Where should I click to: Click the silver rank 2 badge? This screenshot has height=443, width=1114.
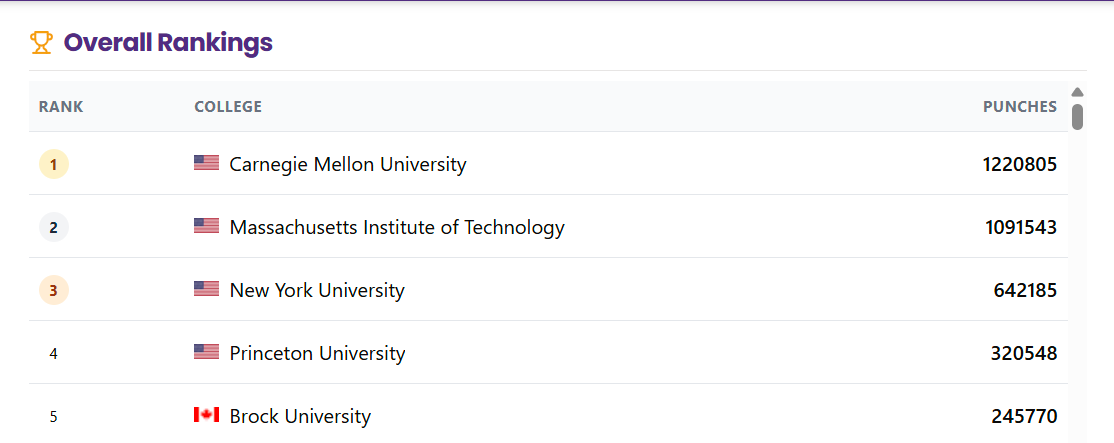click(x=54, y=227)
